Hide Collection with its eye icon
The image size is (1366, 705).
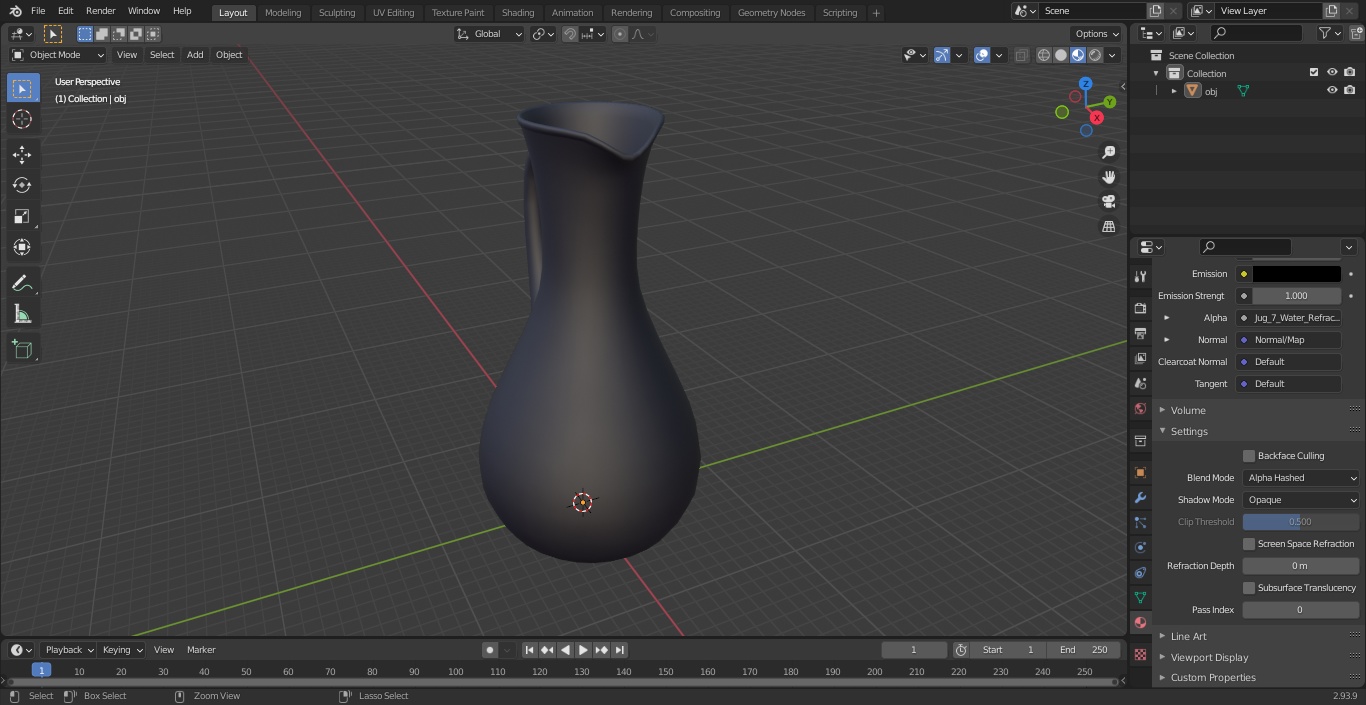click(1332, 73)
